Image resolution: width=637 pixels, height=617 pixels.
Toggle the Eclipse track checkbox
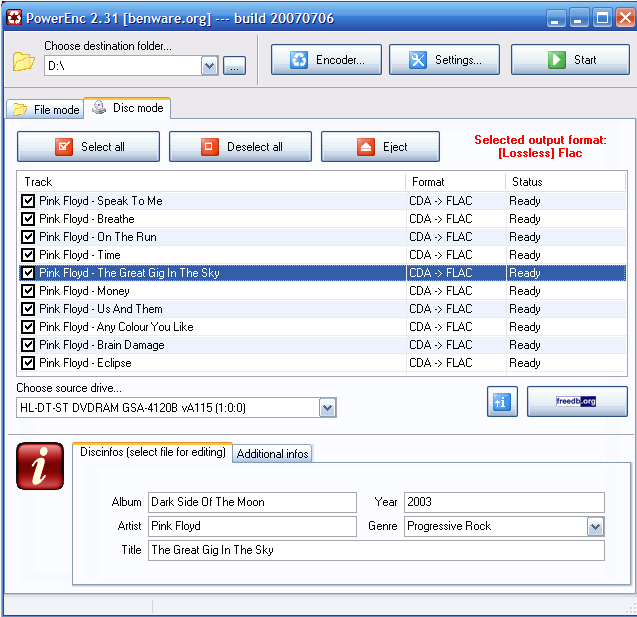click(x=28, y=363)
